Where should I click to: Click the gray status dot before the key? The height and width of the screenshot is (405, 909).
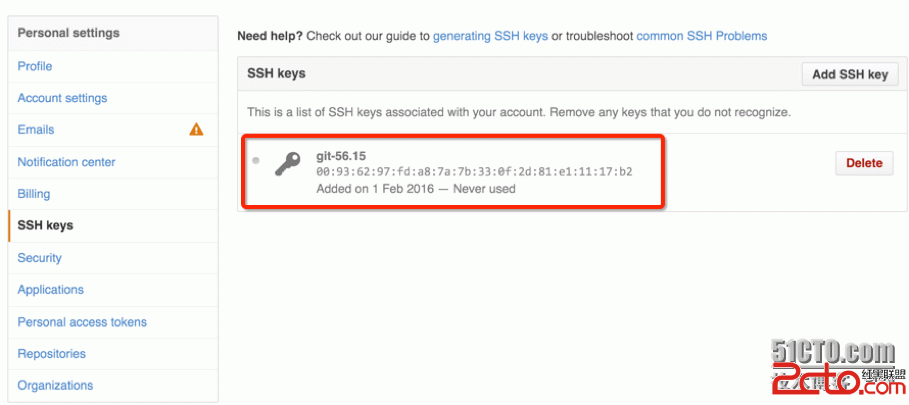(x=256, y=160)
